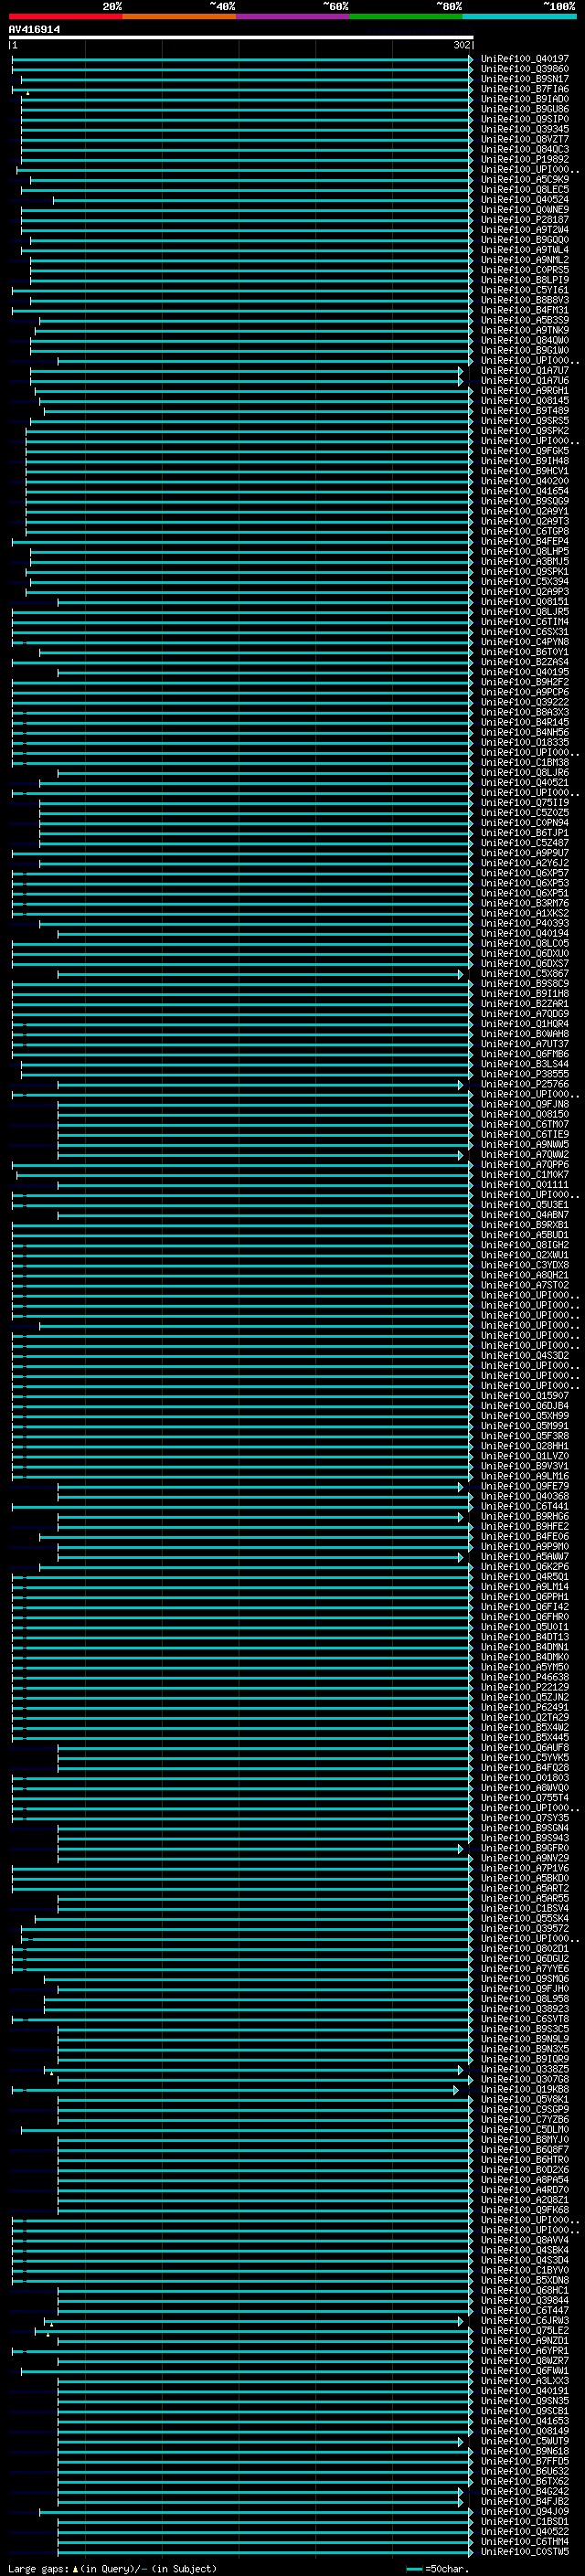Click the cyan ~100% identity color segment
Screen dimensions: 585x2576
519,17
